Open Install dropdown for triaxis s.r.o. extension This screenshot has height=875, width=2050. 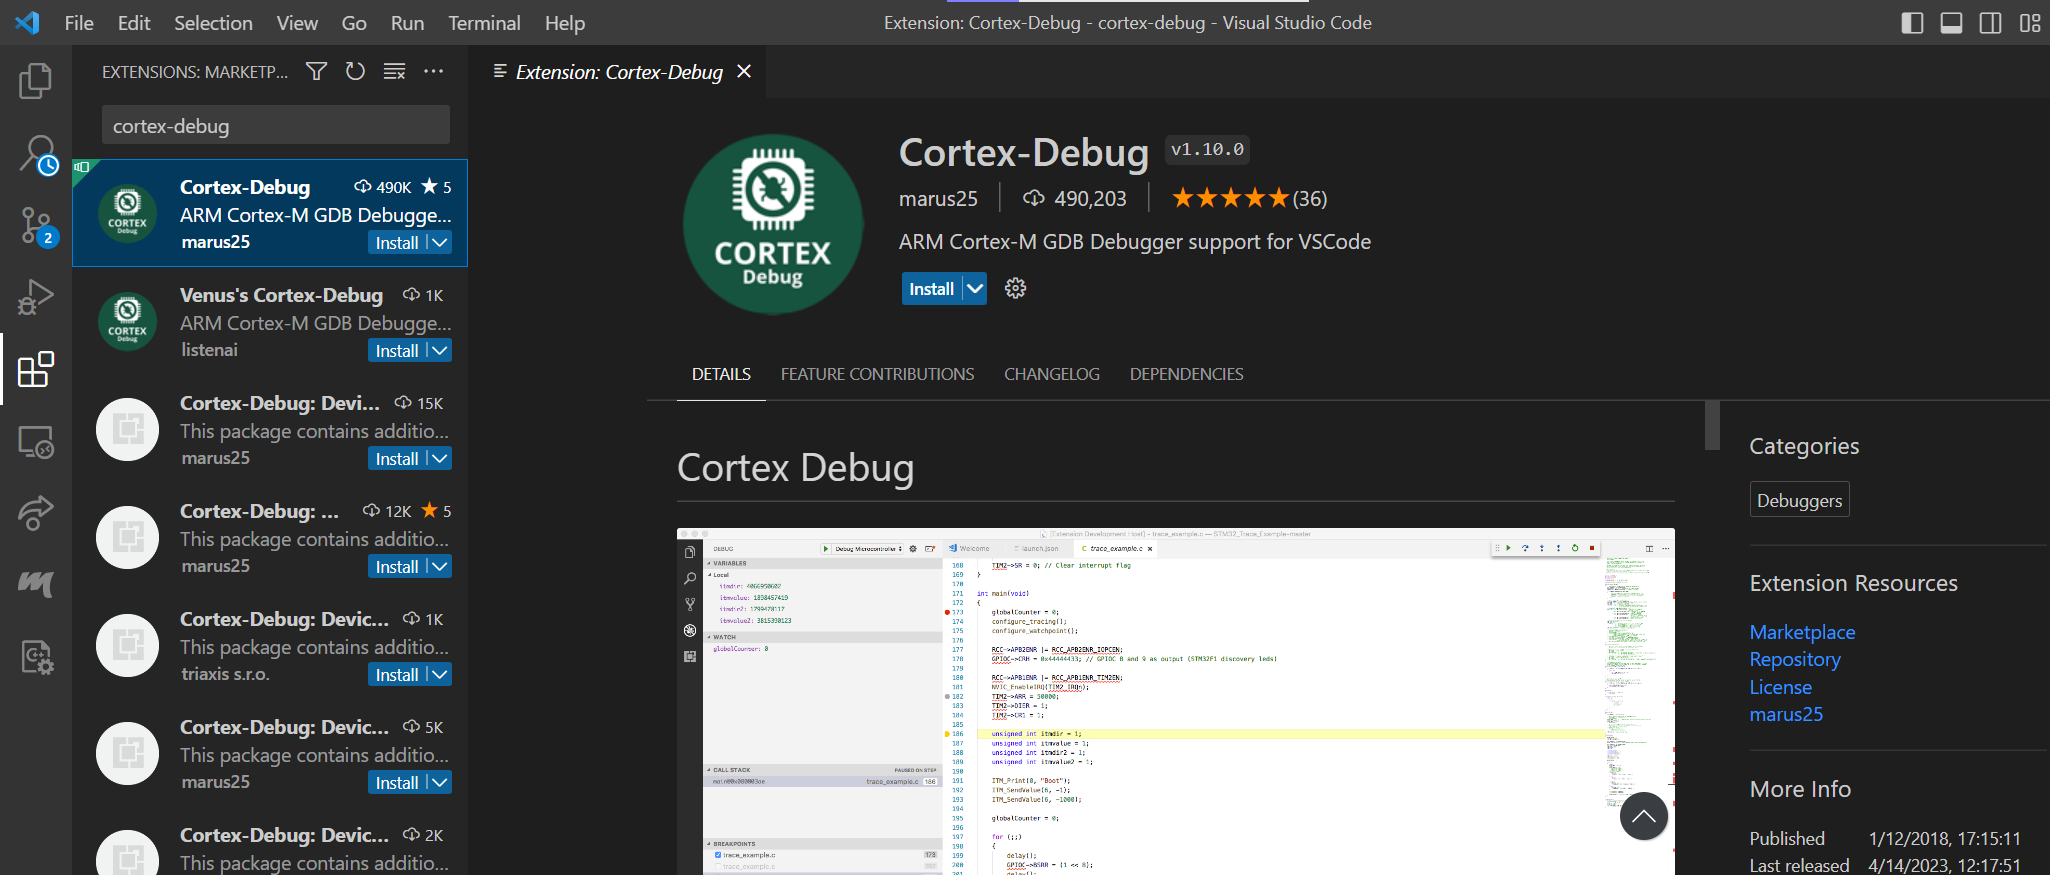click(x=440, y=674)
